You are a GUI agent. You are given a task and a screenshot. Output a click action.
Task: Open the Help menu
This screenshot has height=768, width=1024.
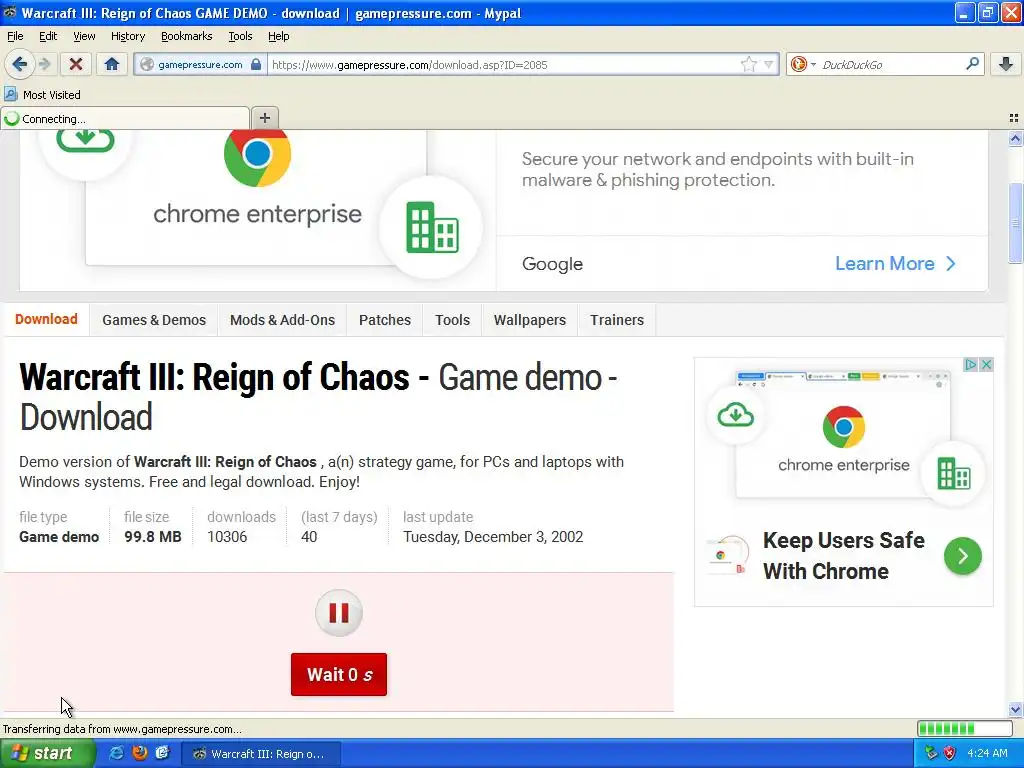click(278, 36)
